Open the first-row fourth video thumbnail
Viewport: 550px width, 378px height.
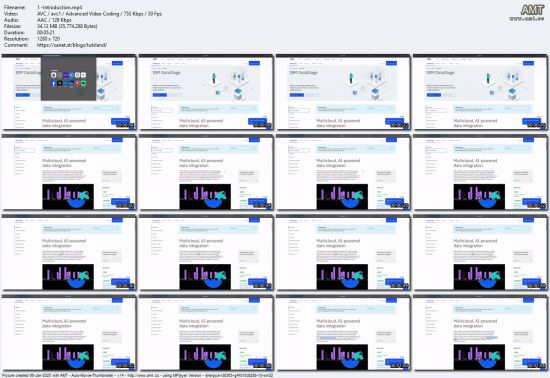point(480,92)
